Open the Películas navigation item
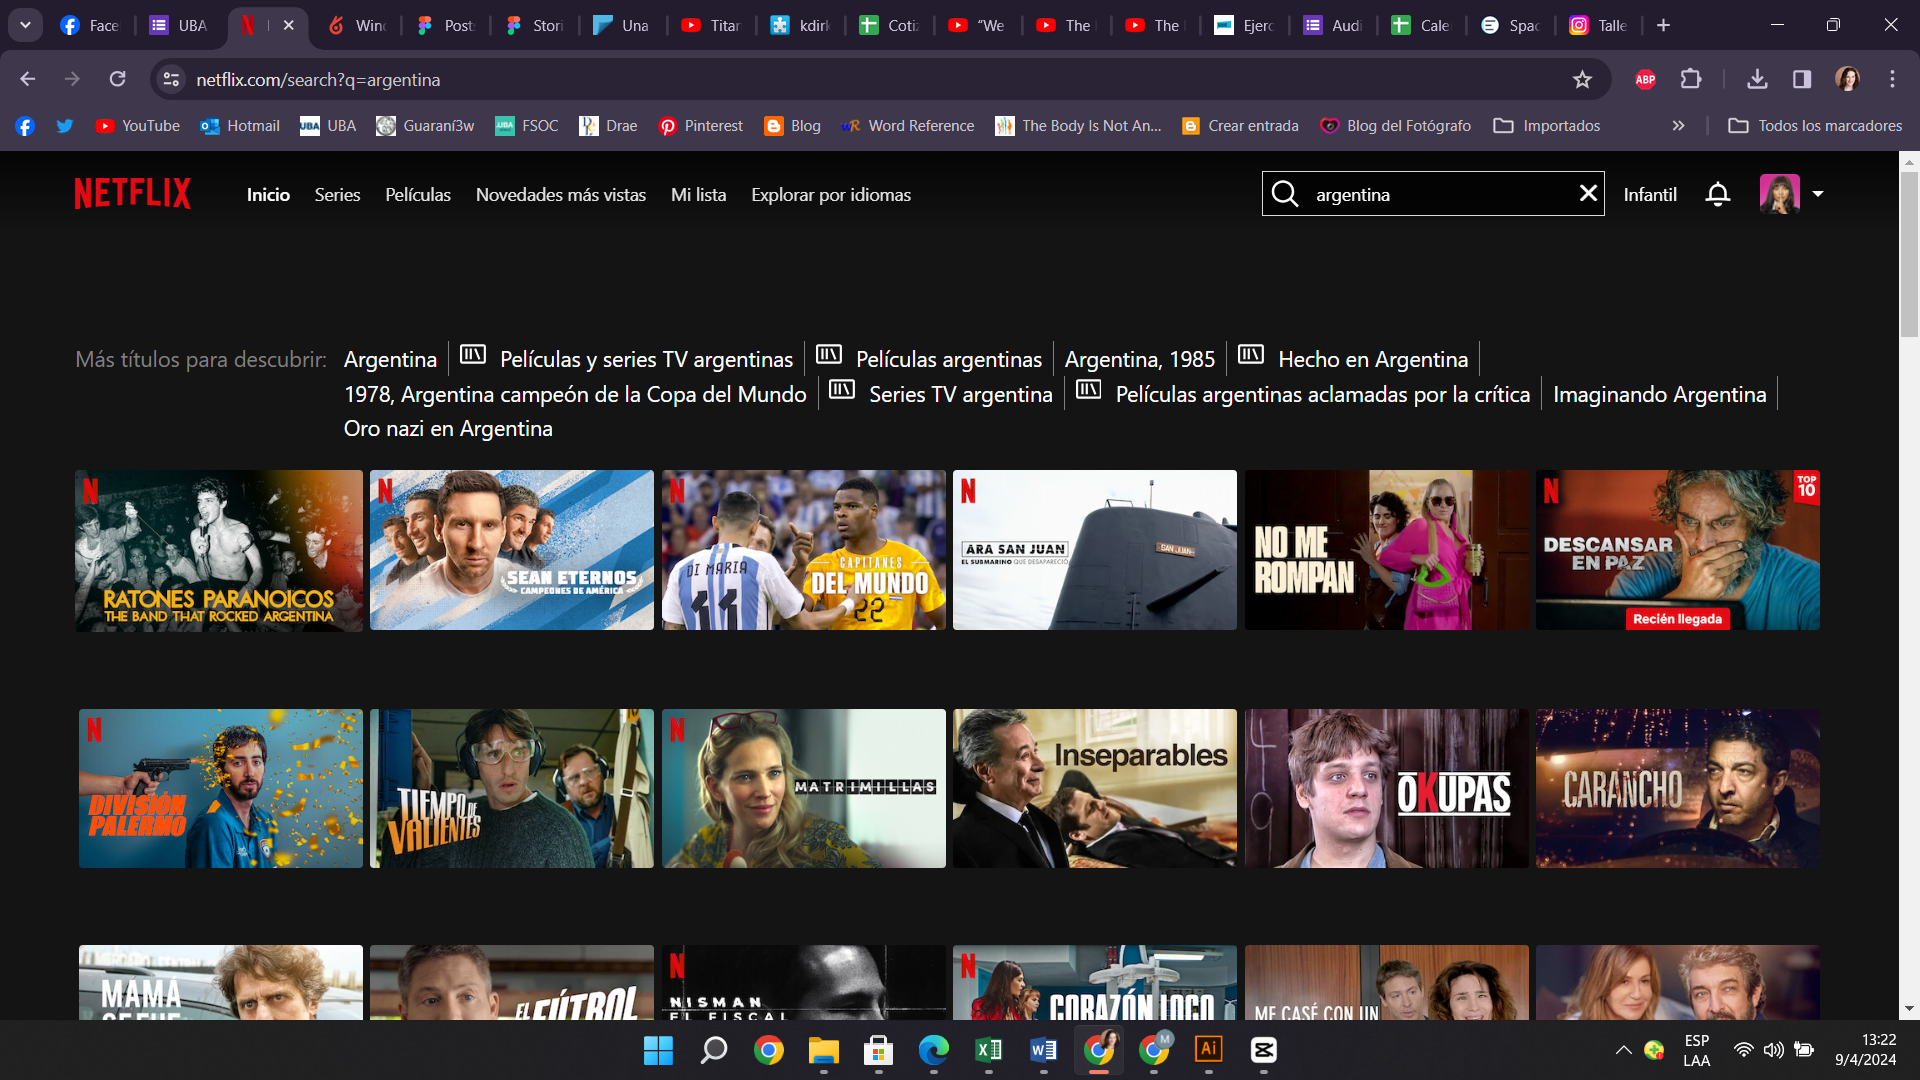This screenshot has width=1920, height=1080. pos(418,195)
